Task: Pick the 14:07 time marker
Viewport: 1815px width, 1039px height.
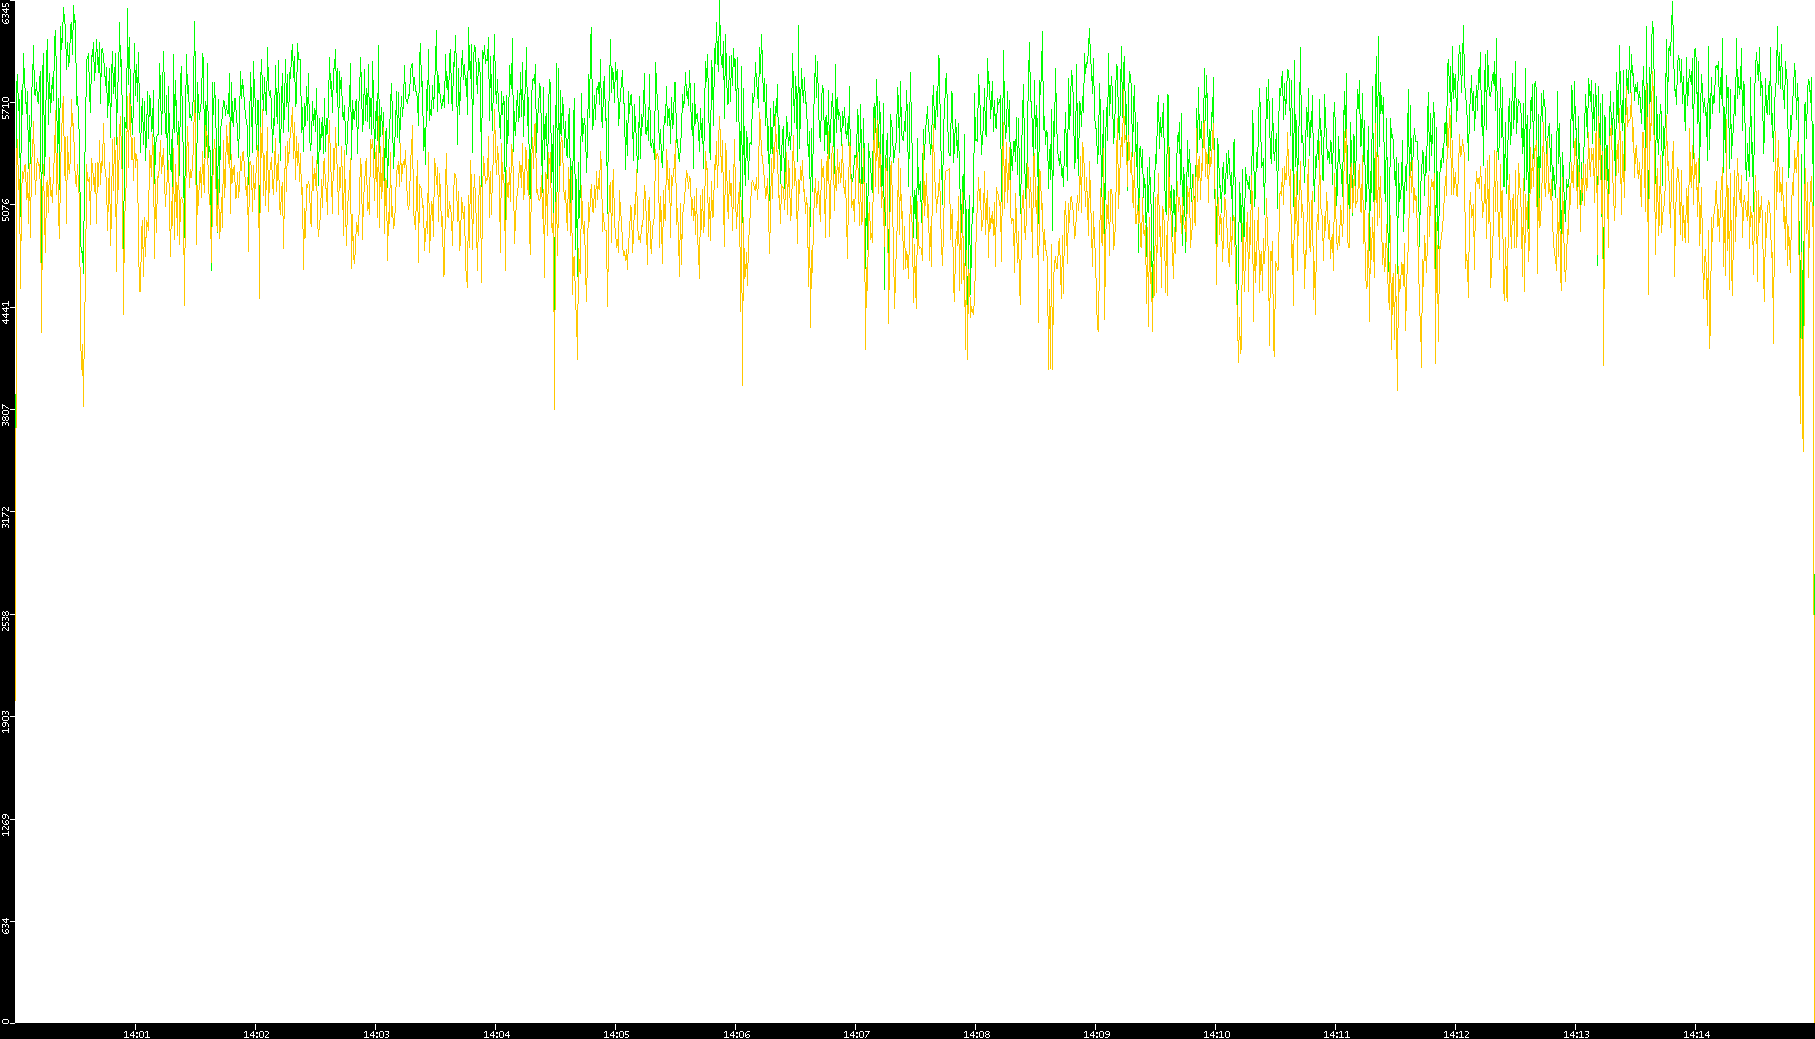Action: (x=856, y=1034)
